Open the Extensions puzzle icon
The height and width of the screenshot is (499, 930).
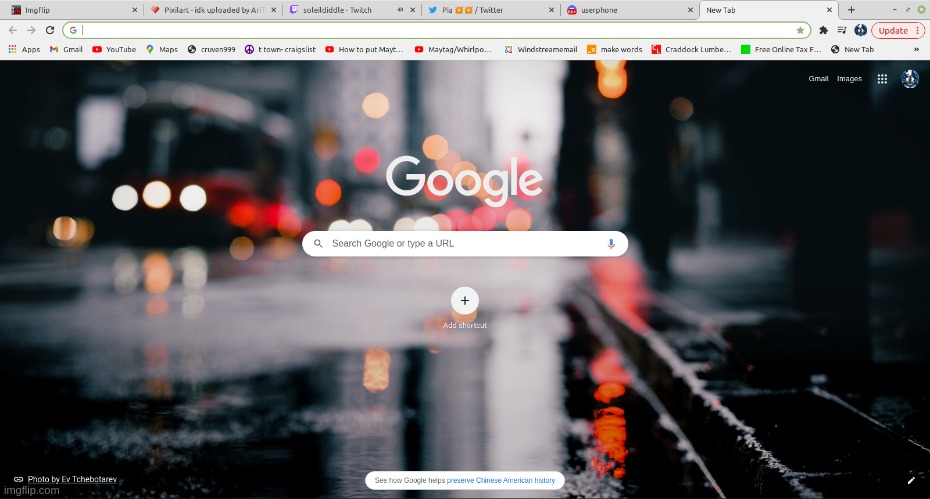[x=823, y=30]
